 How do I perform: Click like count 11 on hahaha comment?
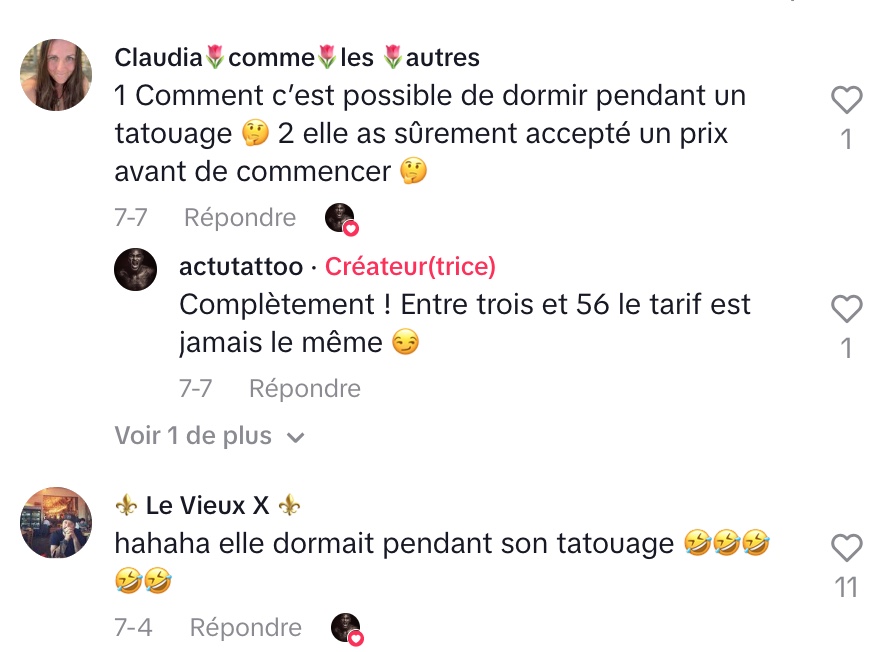pos(846,587)
